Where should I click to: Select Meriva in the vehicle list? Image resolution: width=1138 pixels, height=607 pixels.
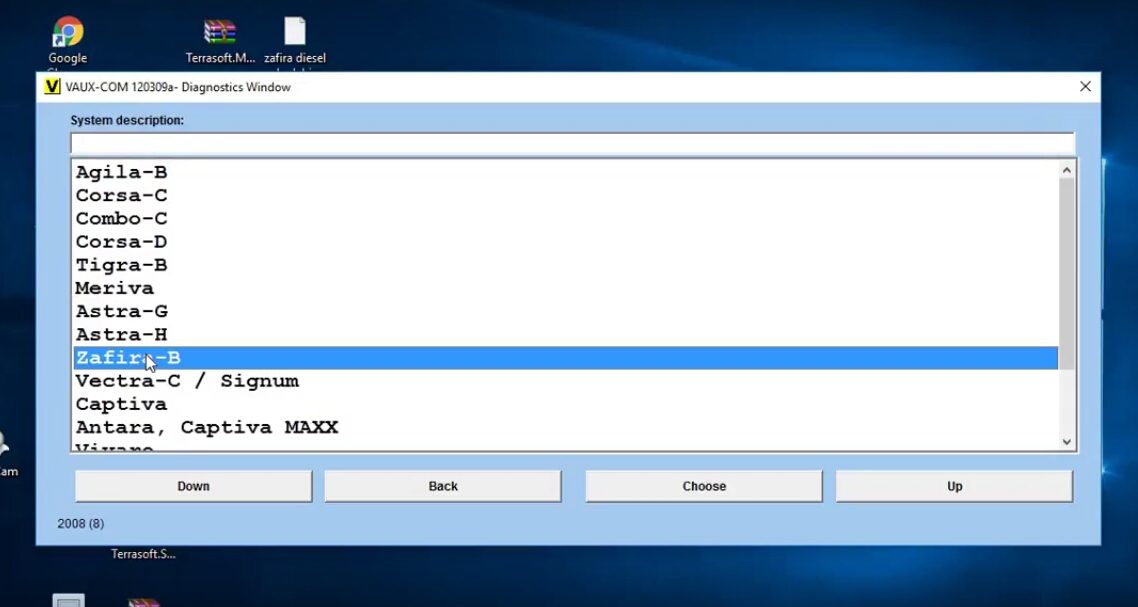point(565,288)
